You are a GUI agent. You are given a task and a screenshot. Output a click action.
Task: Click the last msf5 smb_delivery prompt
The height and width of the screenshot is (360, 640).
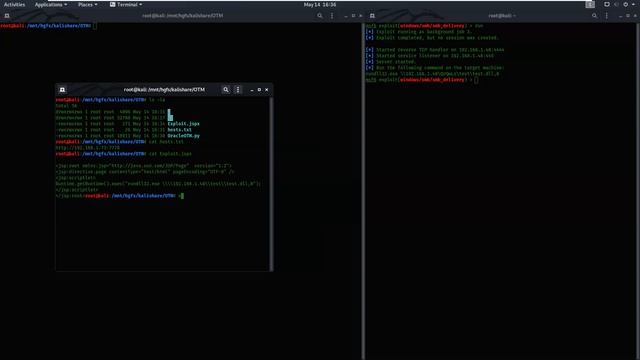[422, 80]
